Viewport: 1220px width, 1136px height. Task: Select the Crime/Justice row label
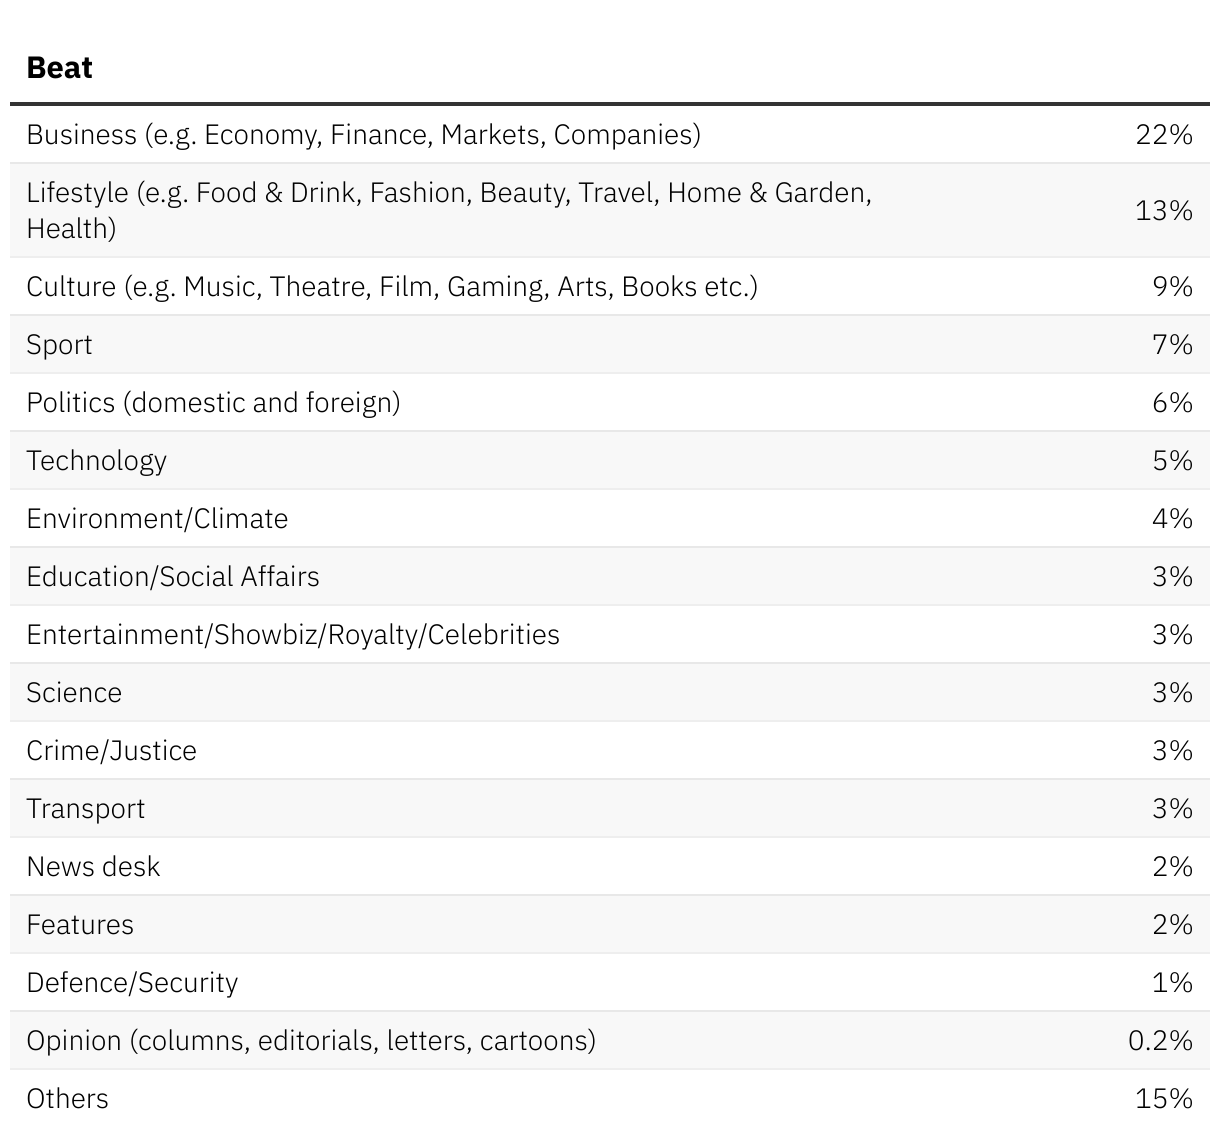111,751
